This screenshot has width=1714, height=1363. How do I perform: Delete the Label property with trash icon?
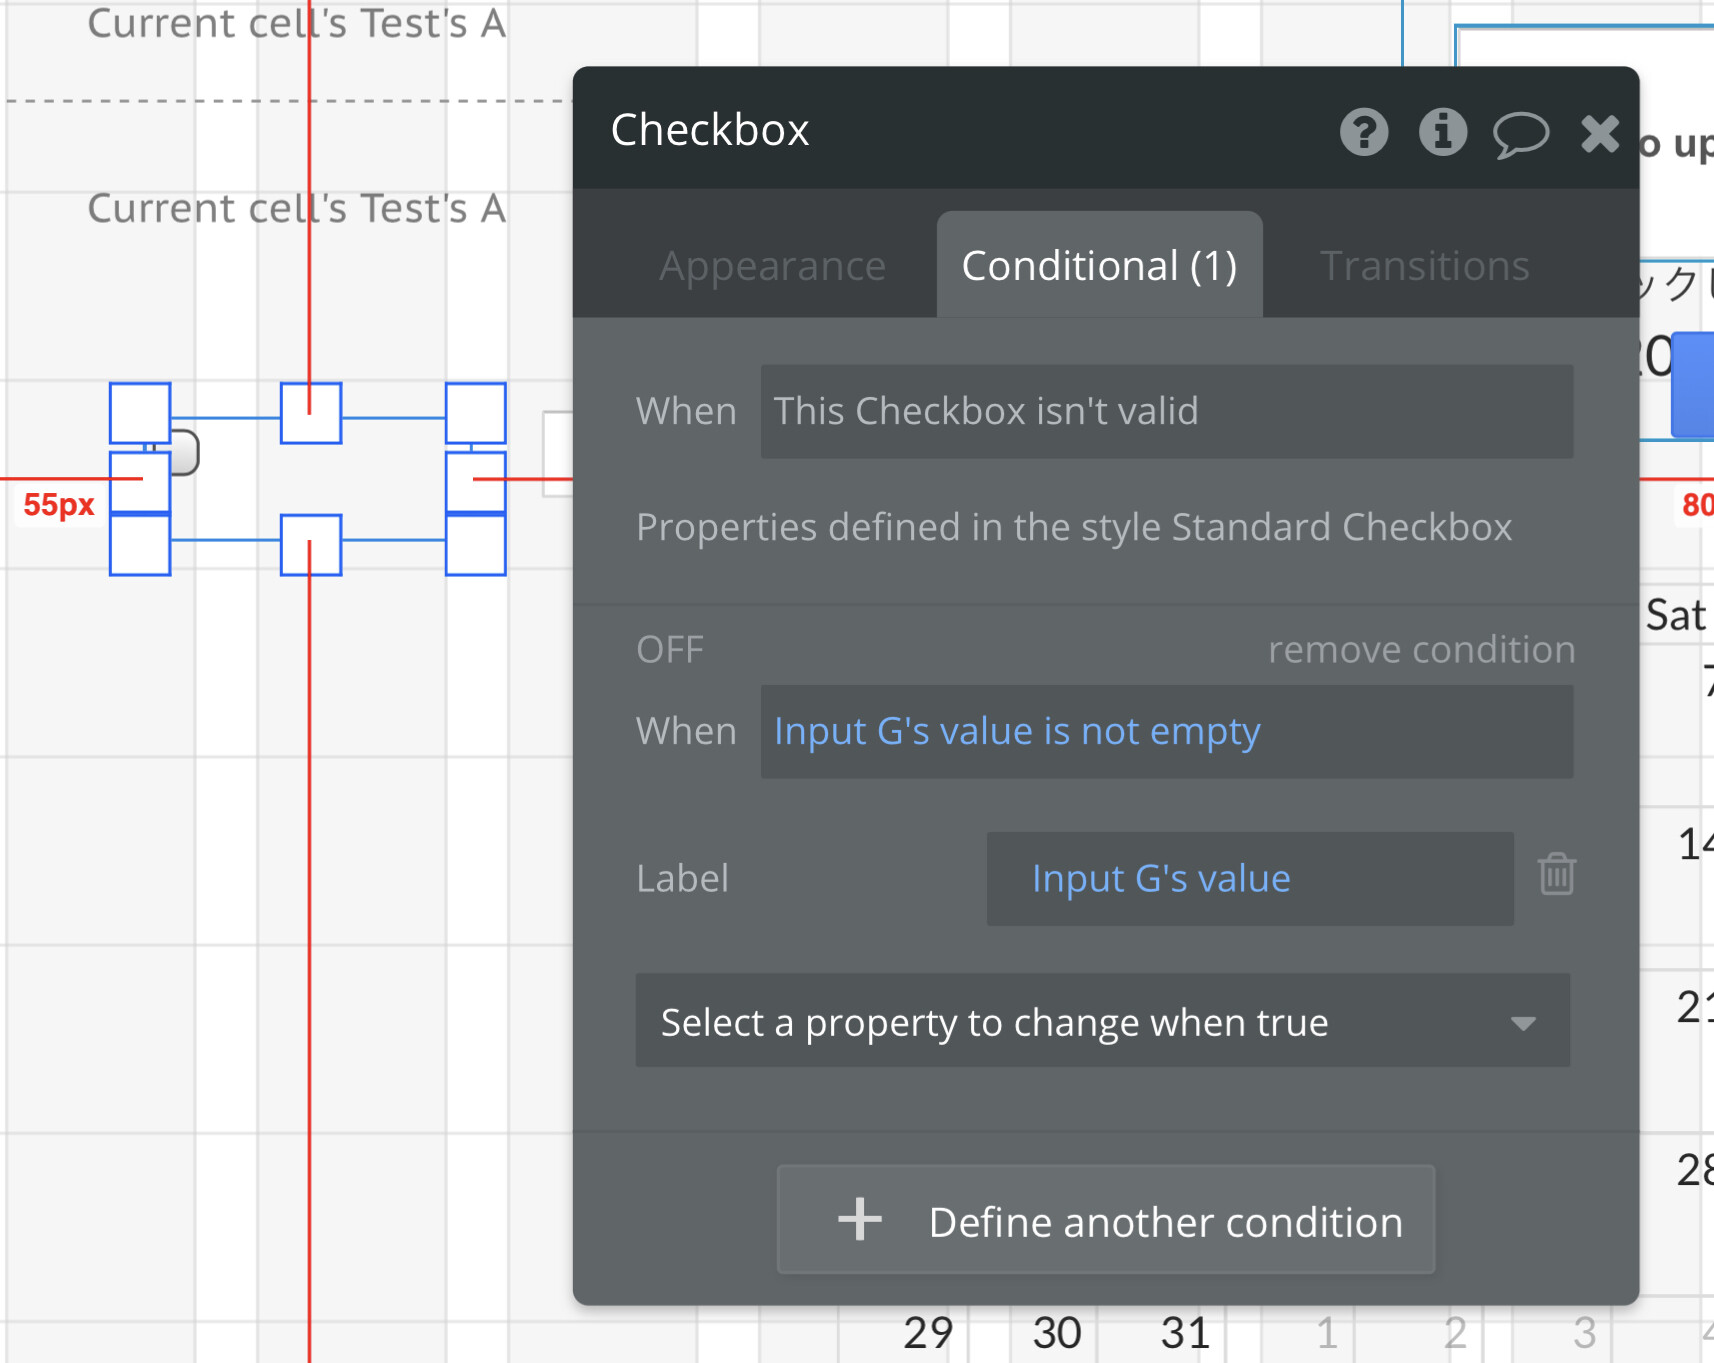click(x=1557, y=875)
